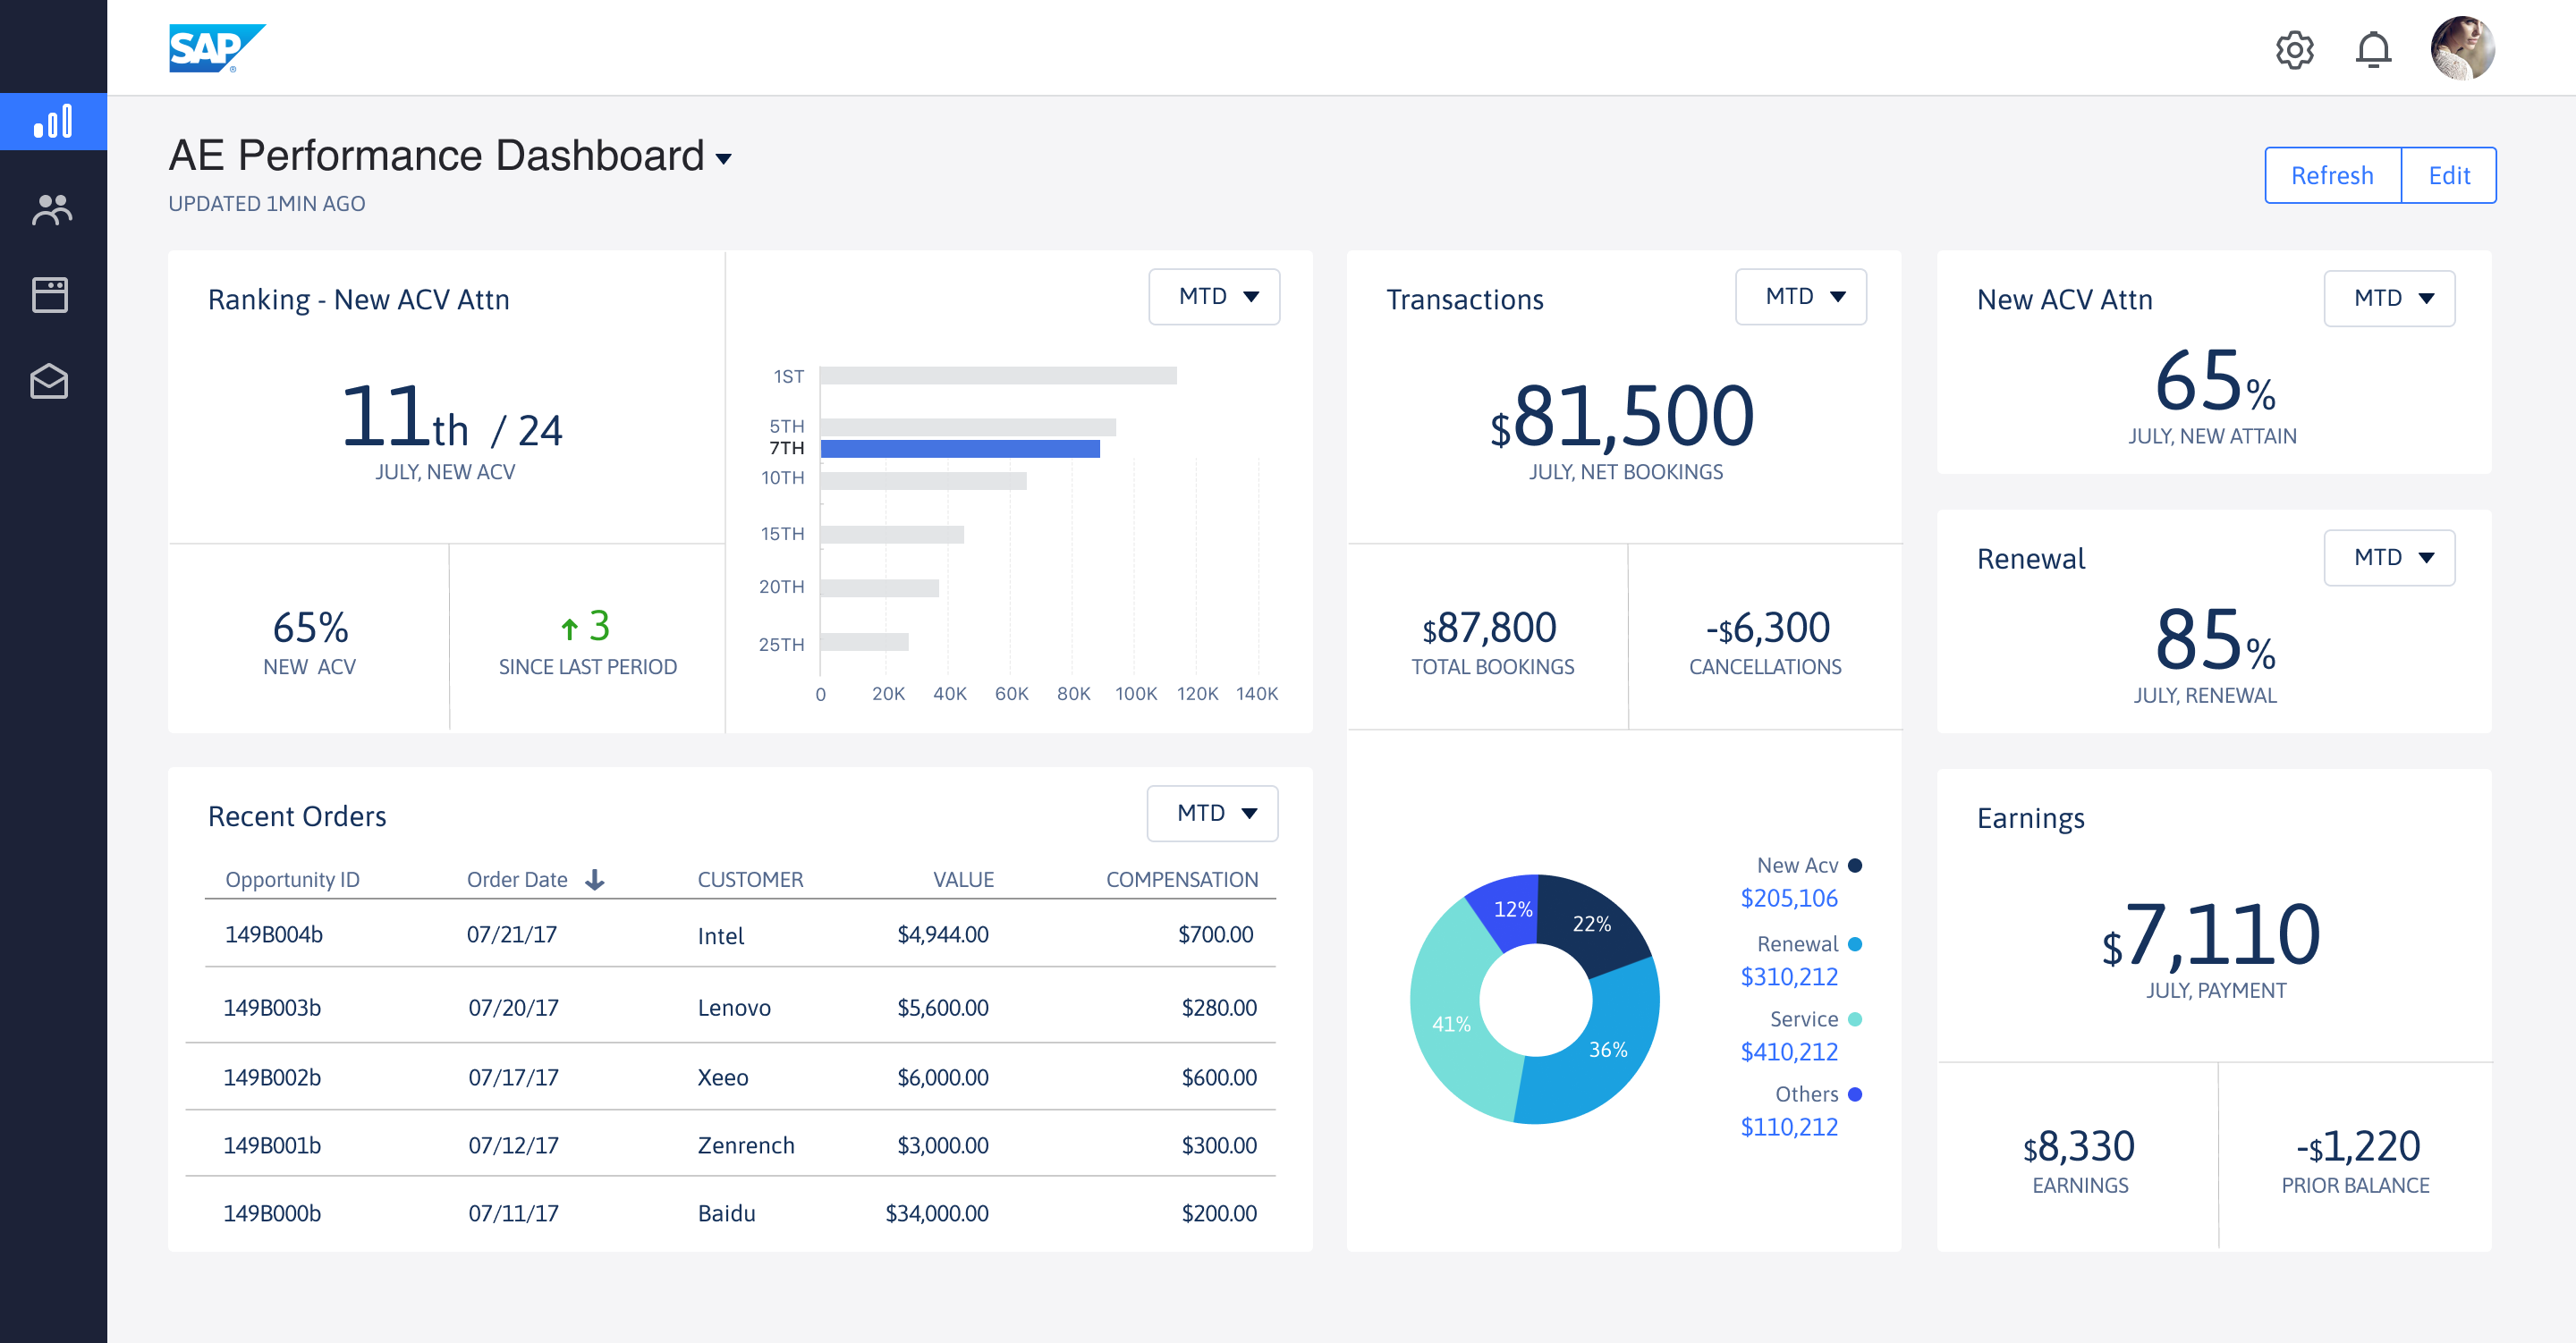Open the Recent Orders MTD dropdown
This screenshot has width=2576, height=1343.
point(1212,813)
